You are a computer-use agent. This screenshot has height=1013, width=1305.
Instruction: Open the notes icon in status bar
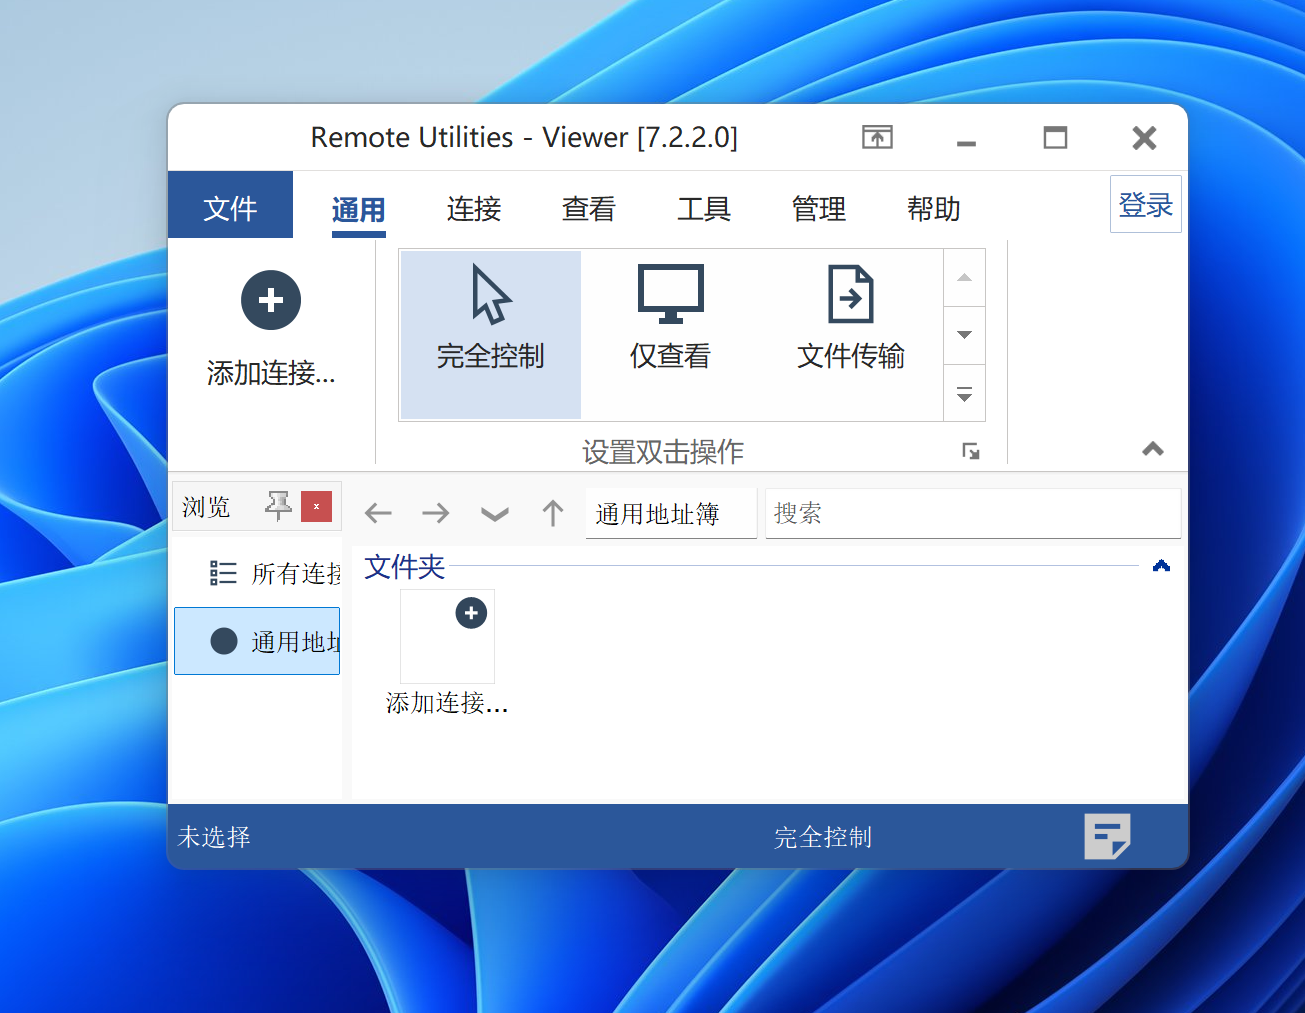coord(1107,836)
